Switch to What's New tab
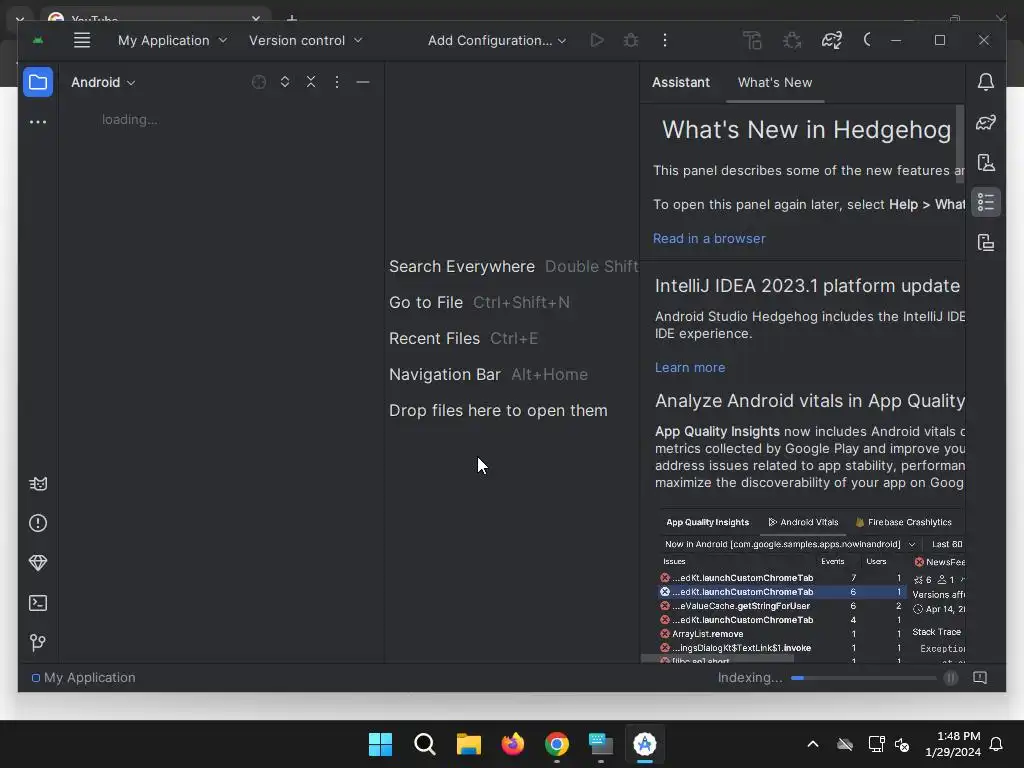Image resolution: width=1024 pixels, height=768 pixels. [x=775, y=82]
